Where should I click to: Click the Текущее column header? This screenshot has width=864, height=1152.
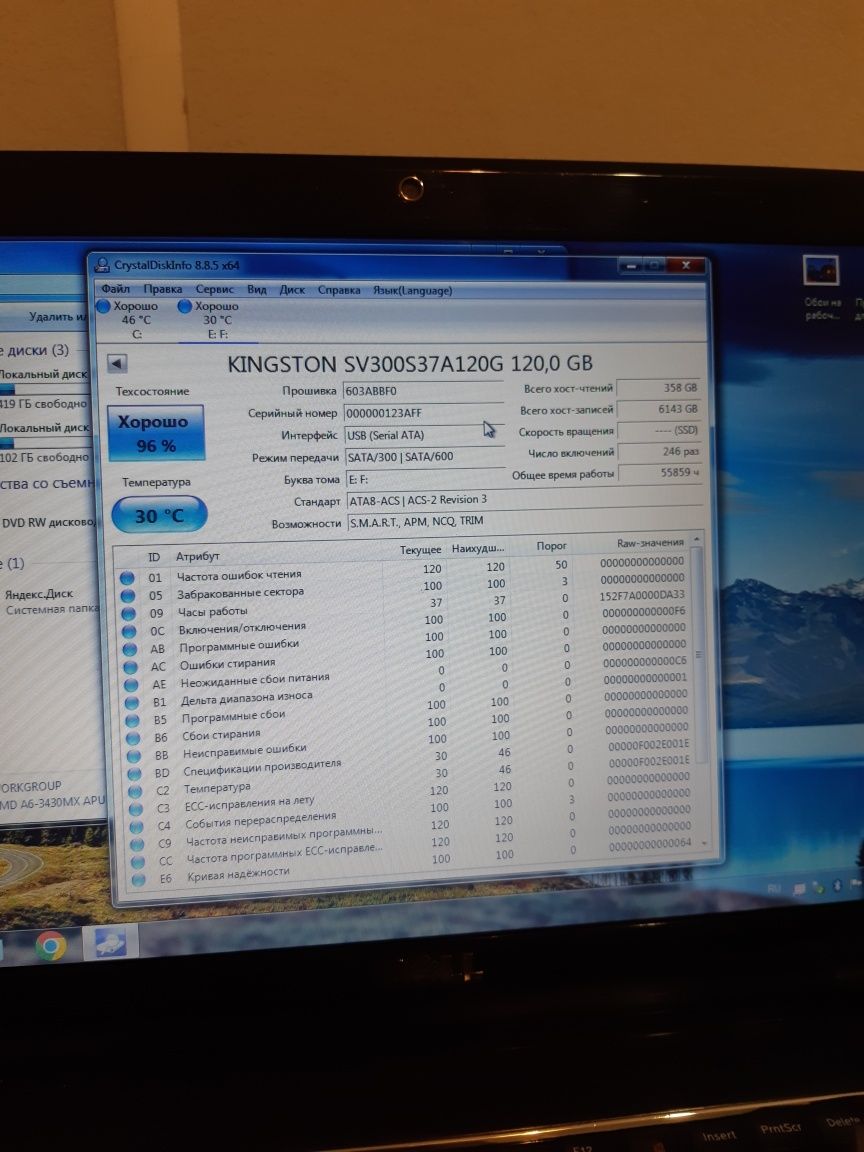420,549
